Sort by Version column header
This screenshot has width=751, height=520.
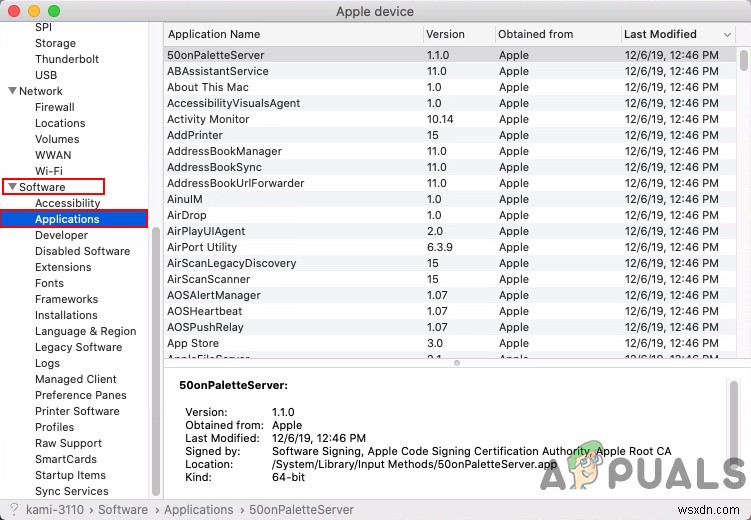coord(459,34)
